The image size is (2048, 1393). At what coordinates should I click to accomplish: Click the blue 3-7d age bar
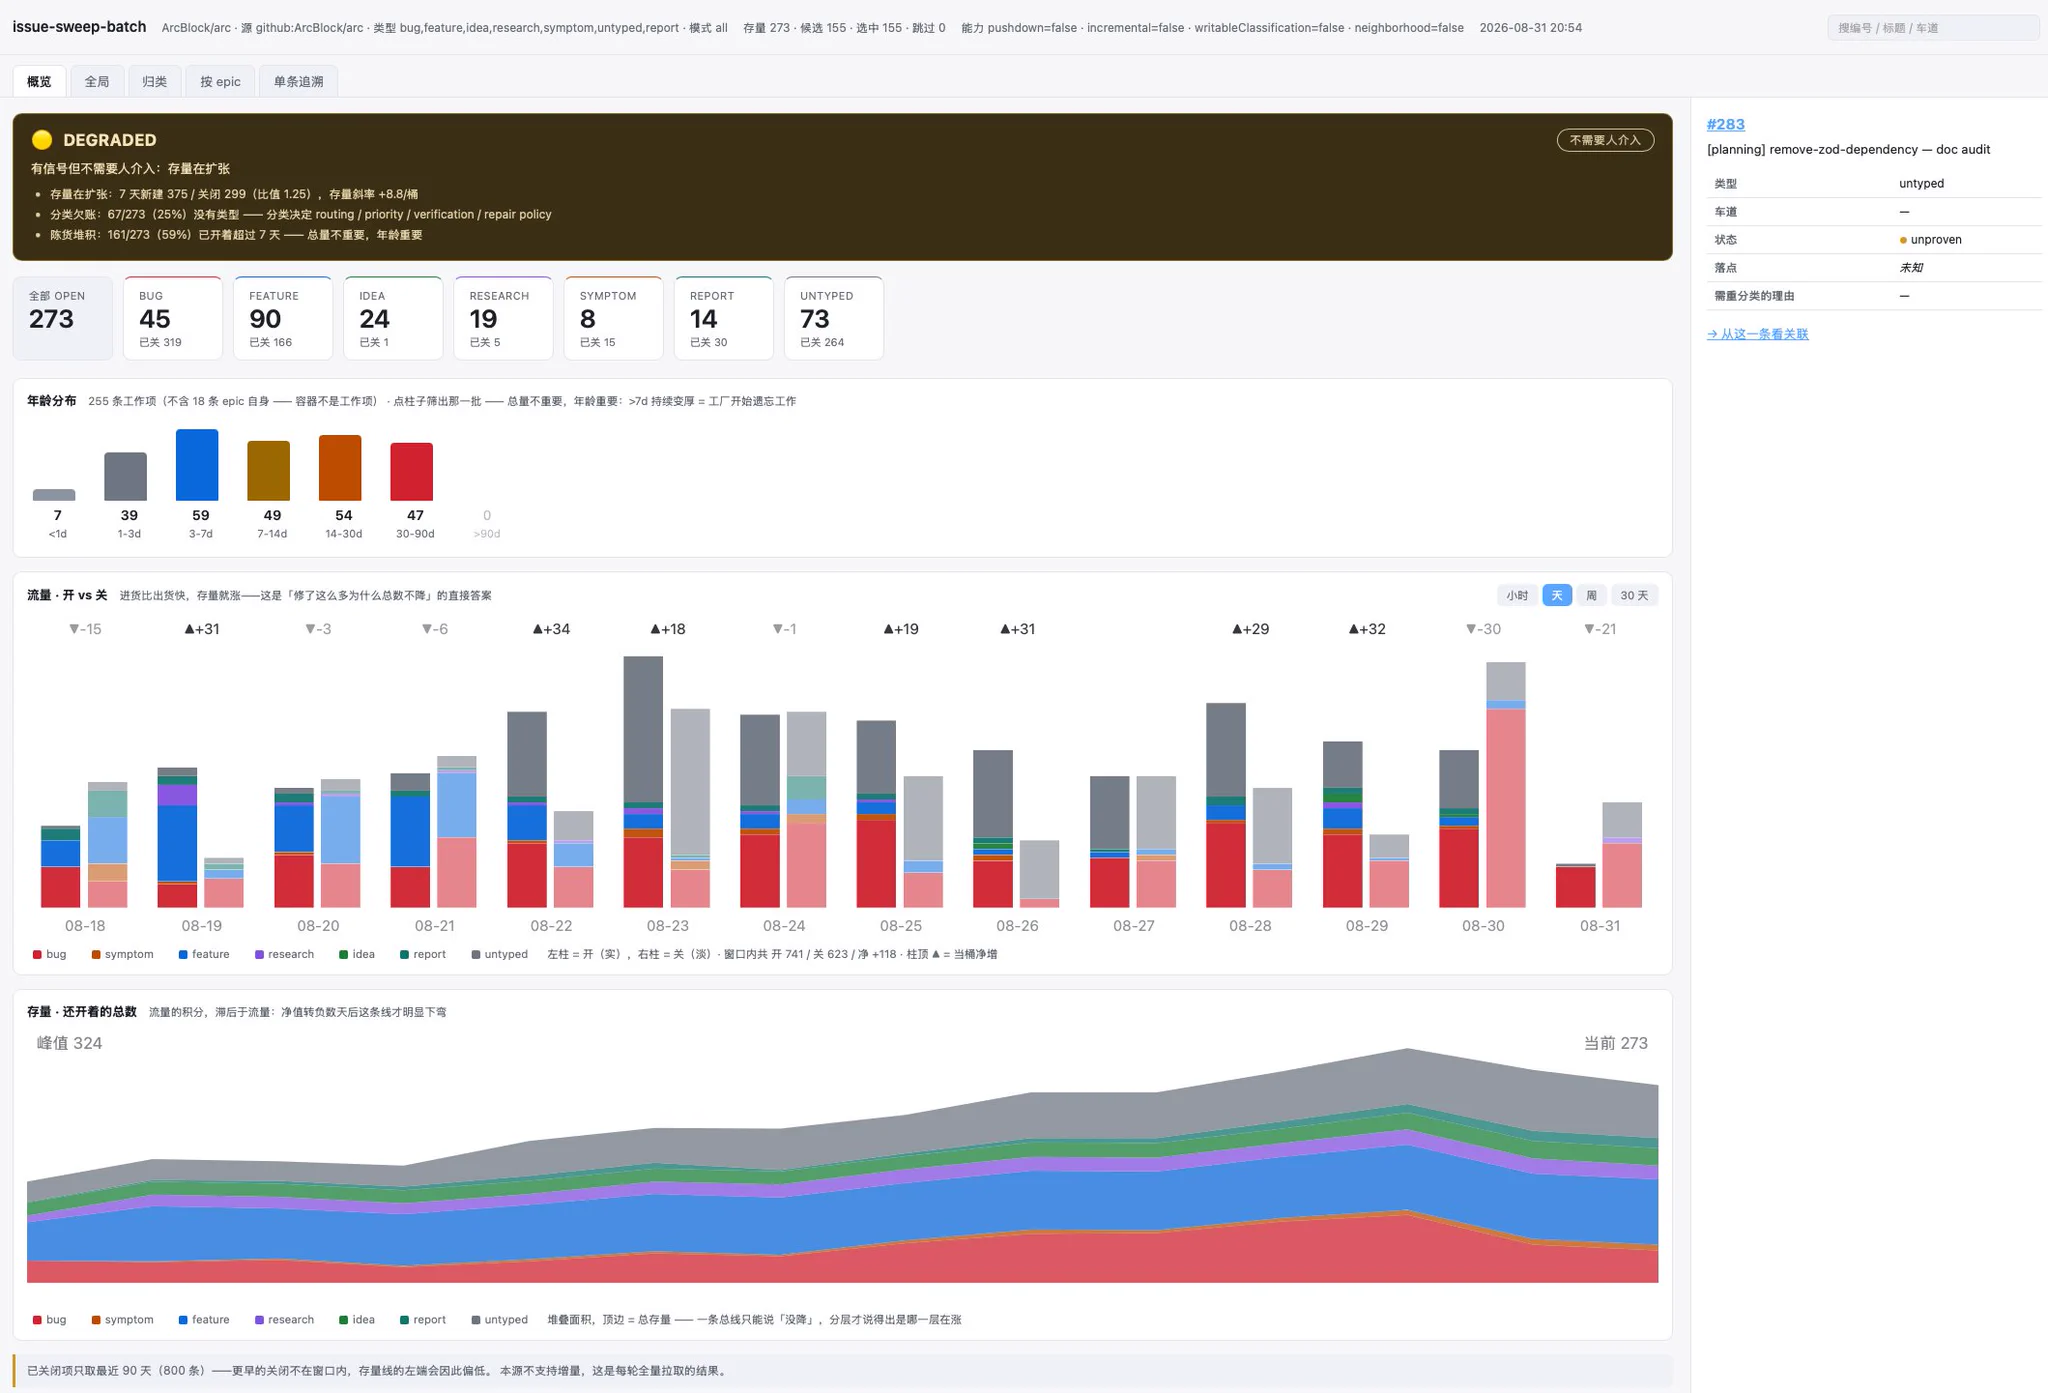pos(197,465)
